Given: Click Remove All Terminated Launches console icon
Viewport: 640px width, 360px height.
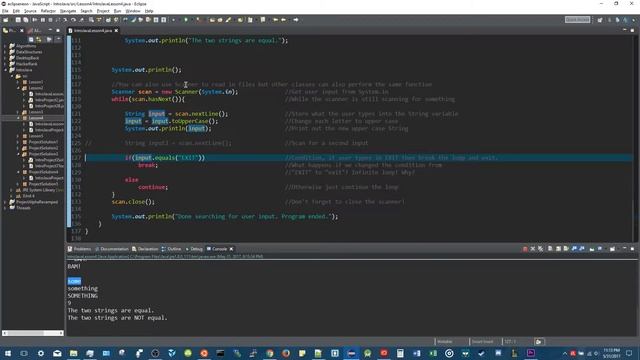Looking at the screenshot, I should [540, 249].
